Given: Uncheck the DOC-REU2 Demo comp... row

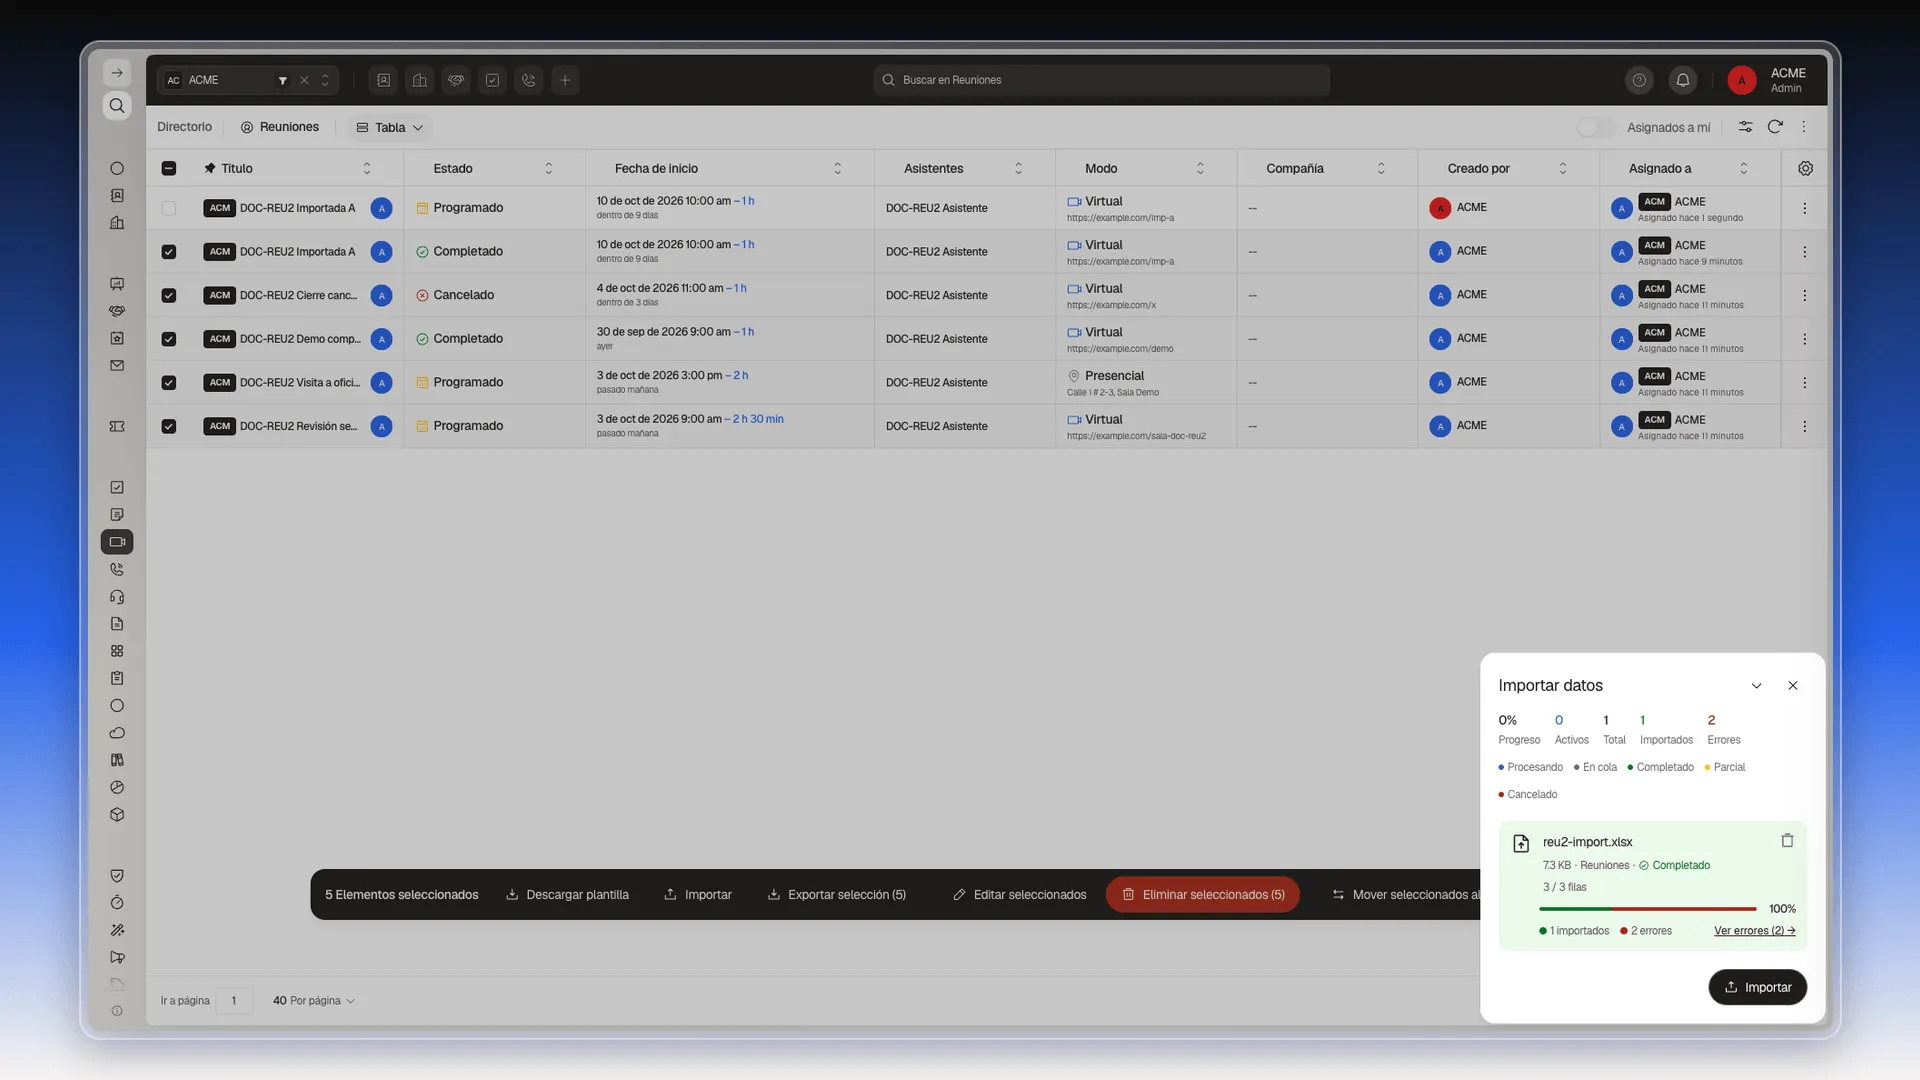Looking at the screenshot, I should tap(168, 339).
